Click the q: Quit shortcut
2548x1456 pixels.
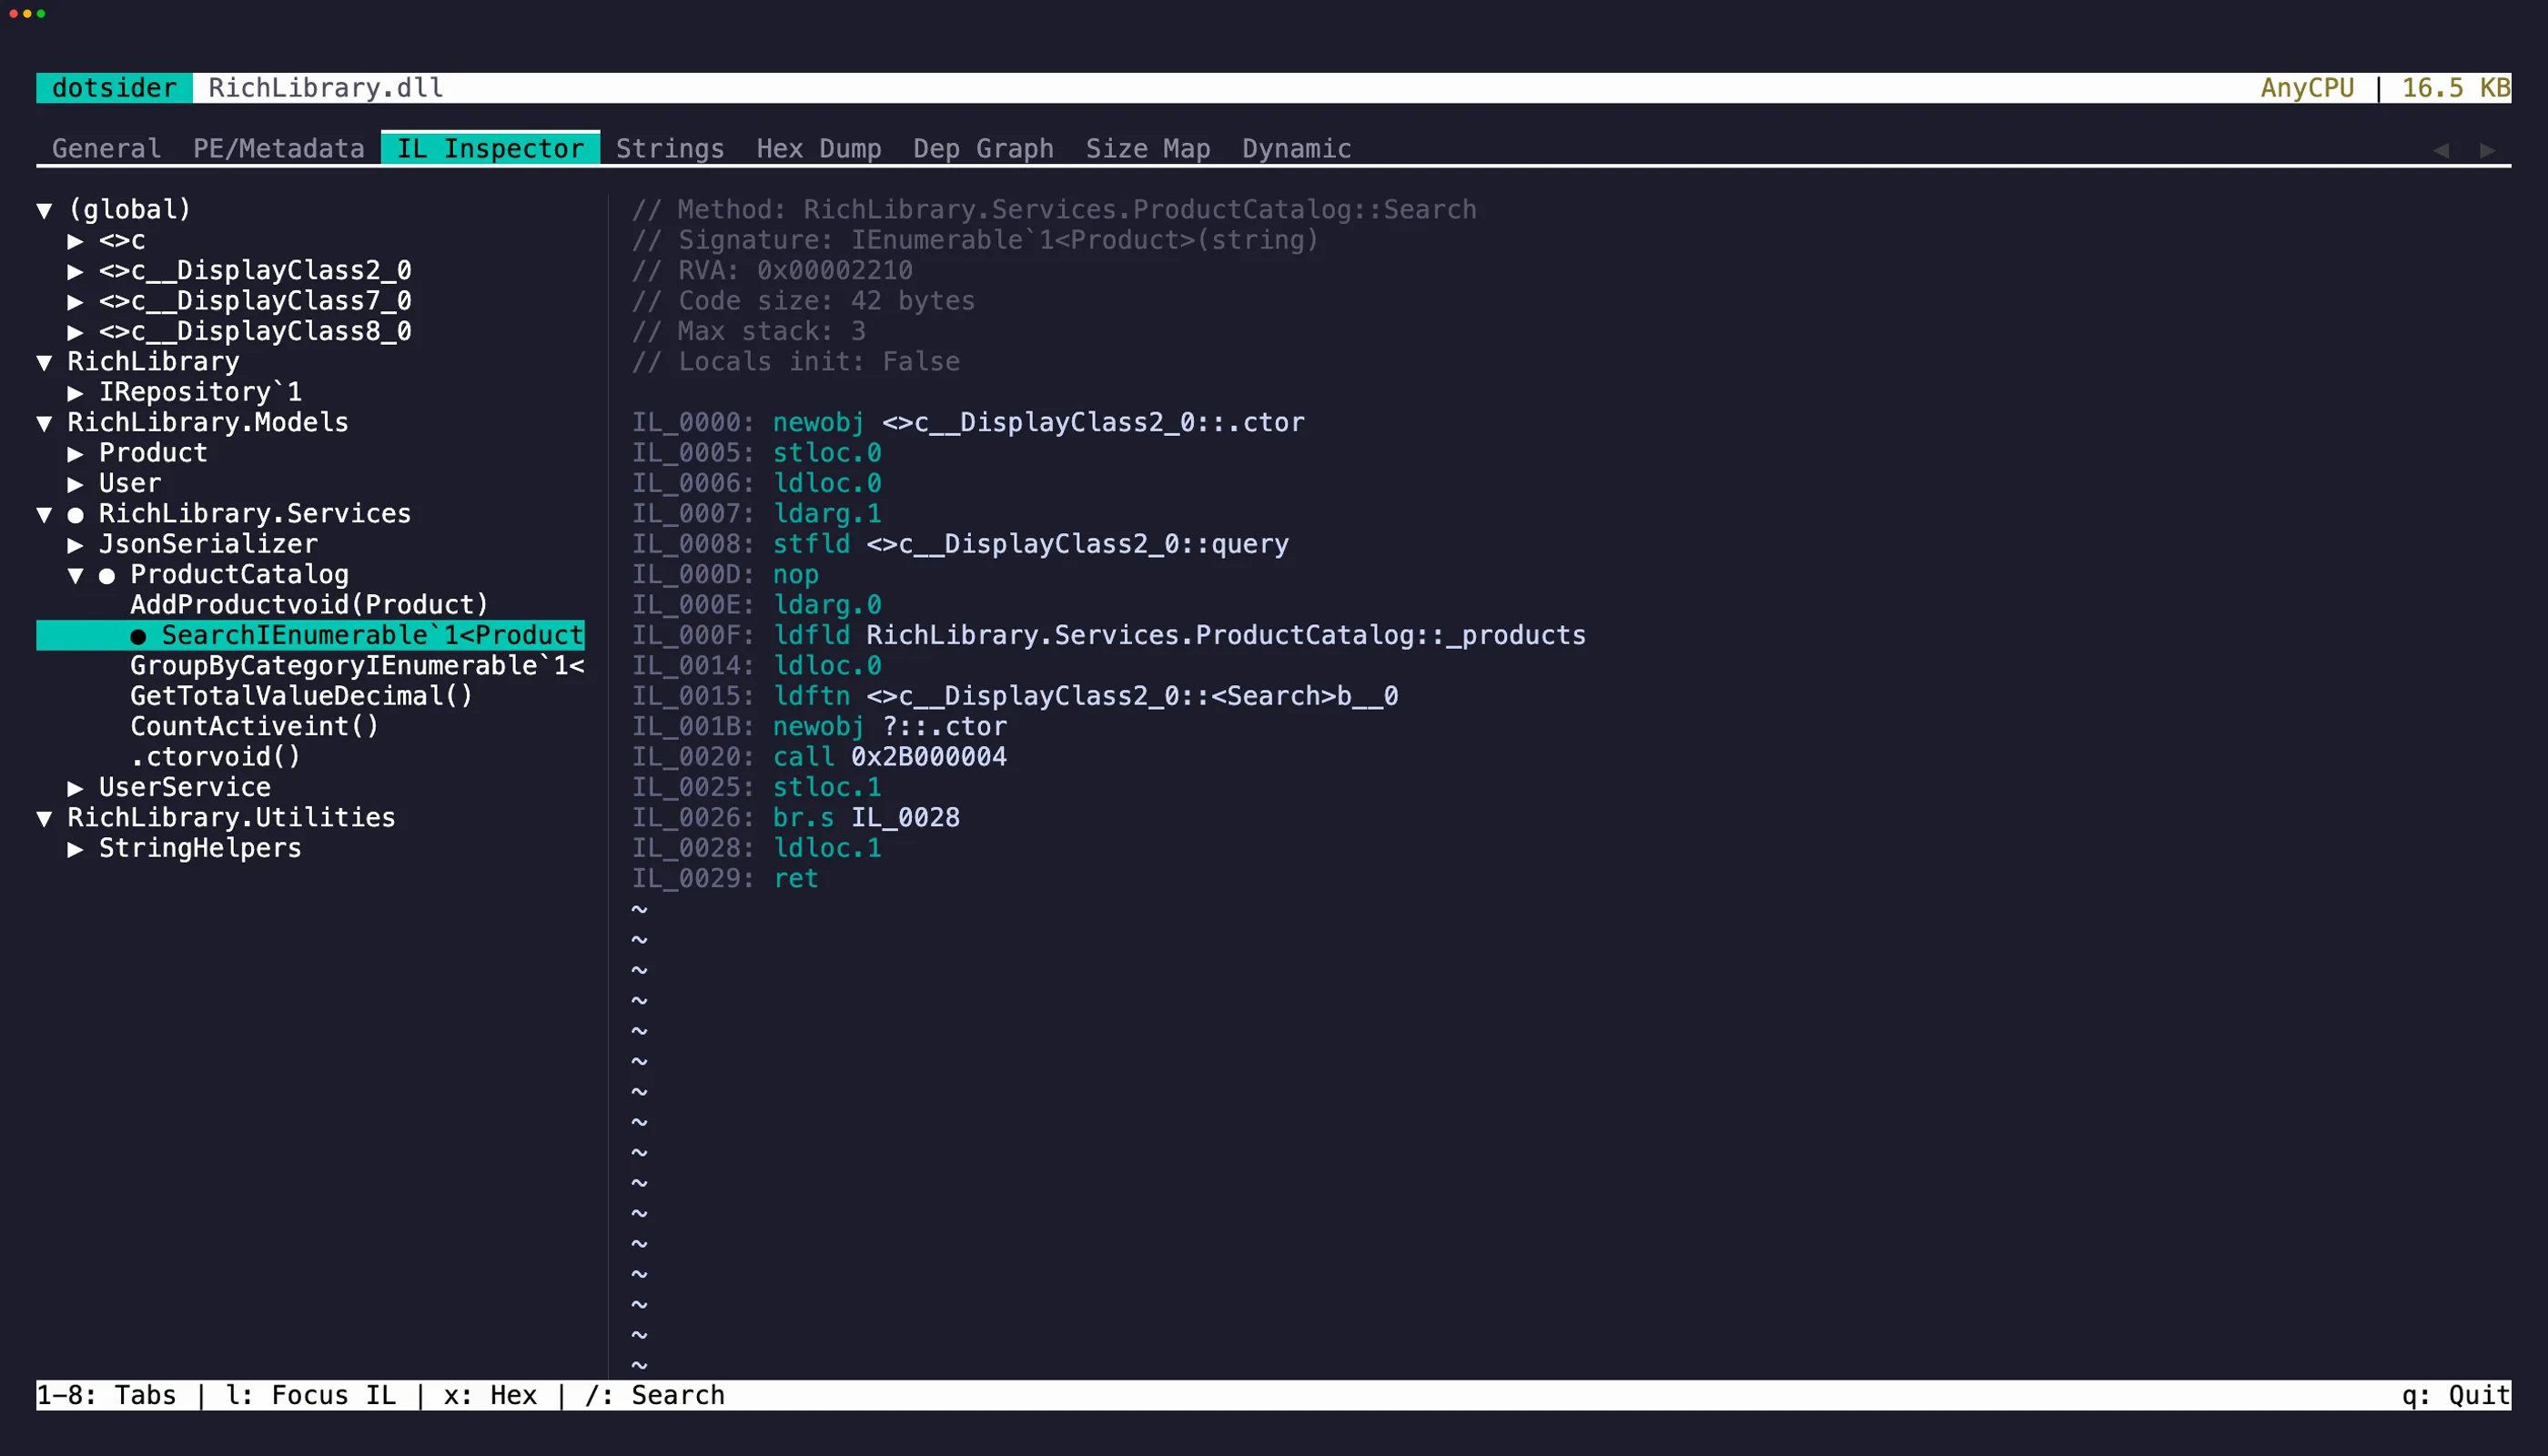(x=2455, y=1395)
